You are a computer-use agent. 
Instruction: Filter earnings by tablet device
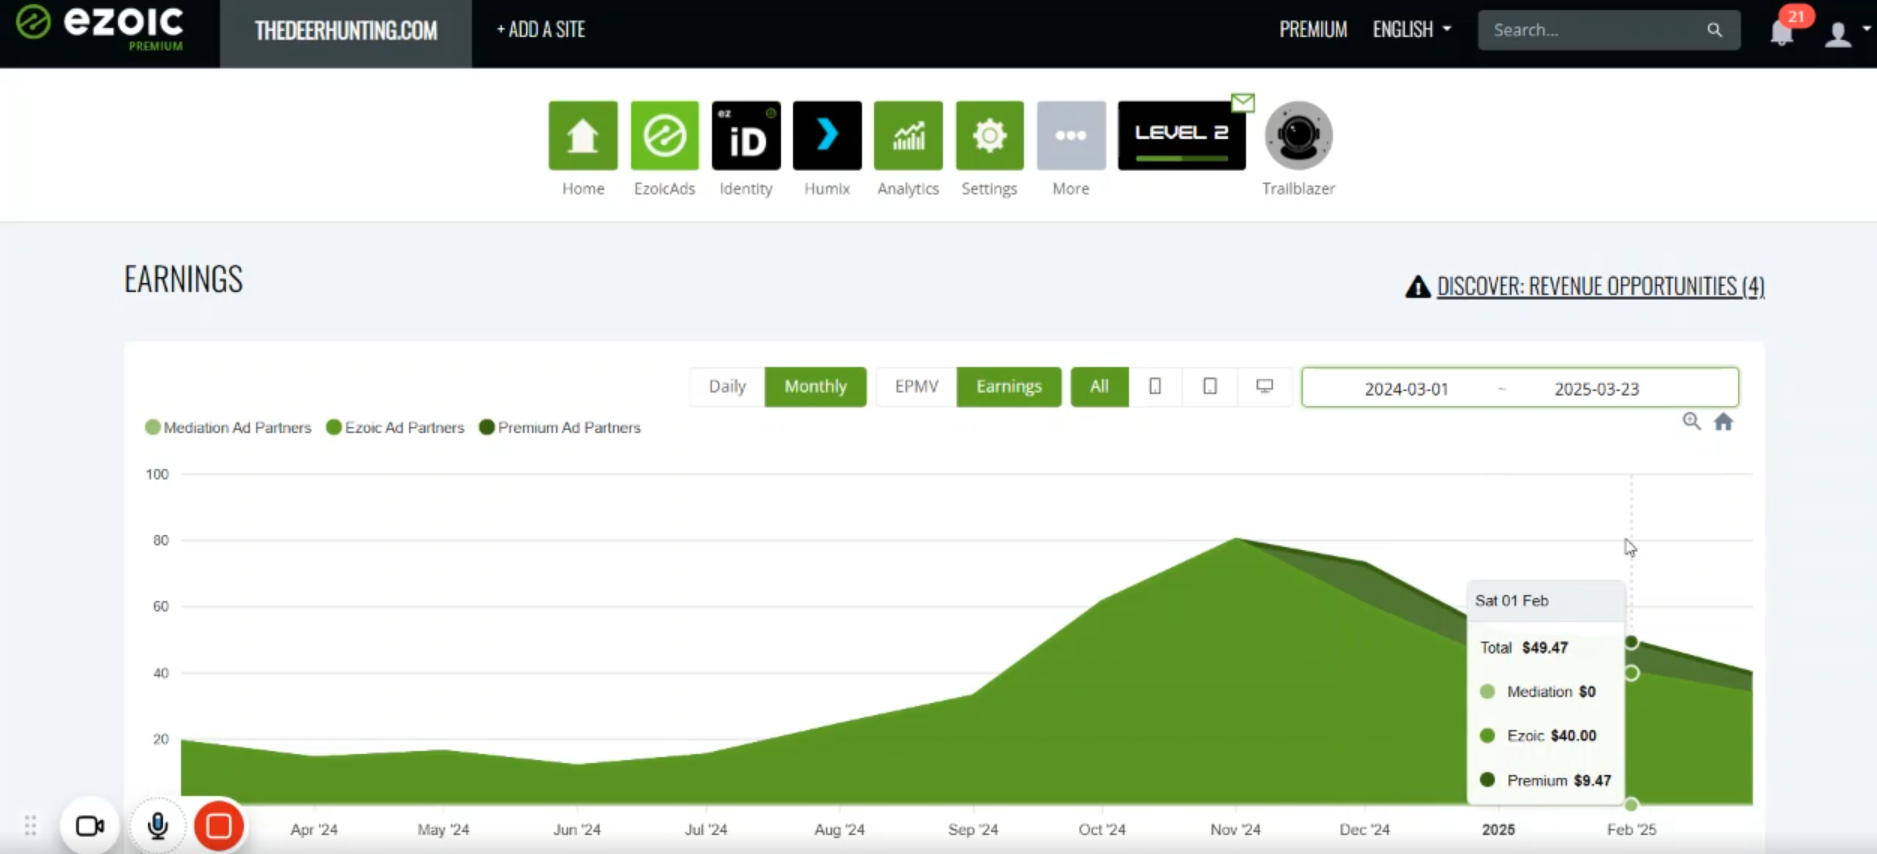(1210, 386)
